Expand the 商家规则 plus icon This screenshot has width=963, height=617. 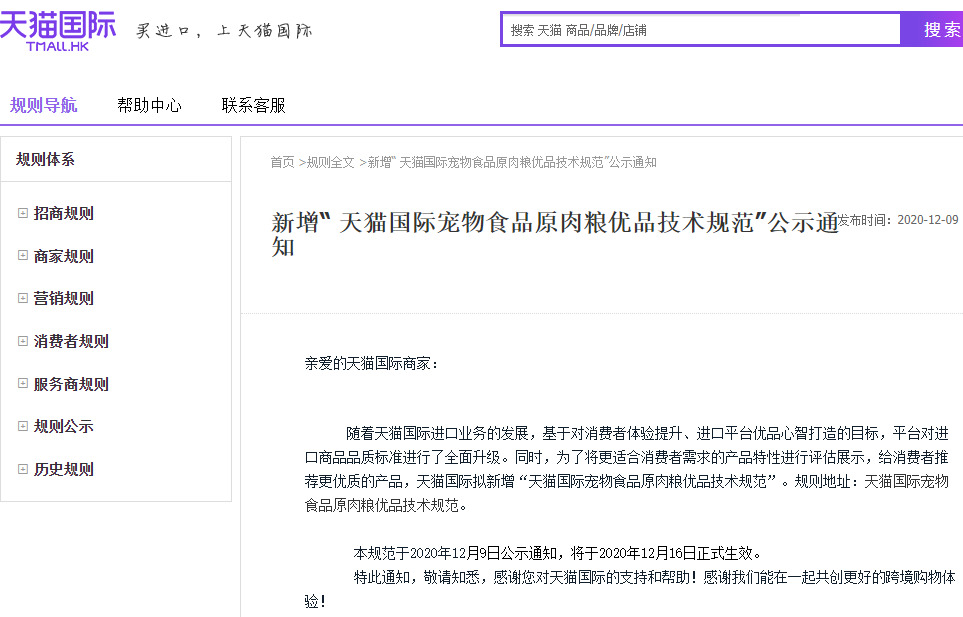click(23, 255)
